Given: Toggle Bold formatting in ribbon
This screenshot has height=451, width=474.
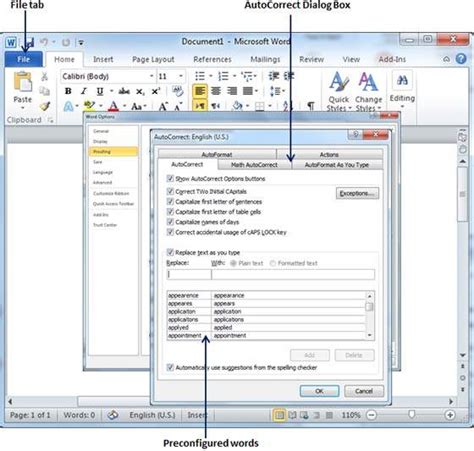Looking at the screenshot, I should point(68,91).
